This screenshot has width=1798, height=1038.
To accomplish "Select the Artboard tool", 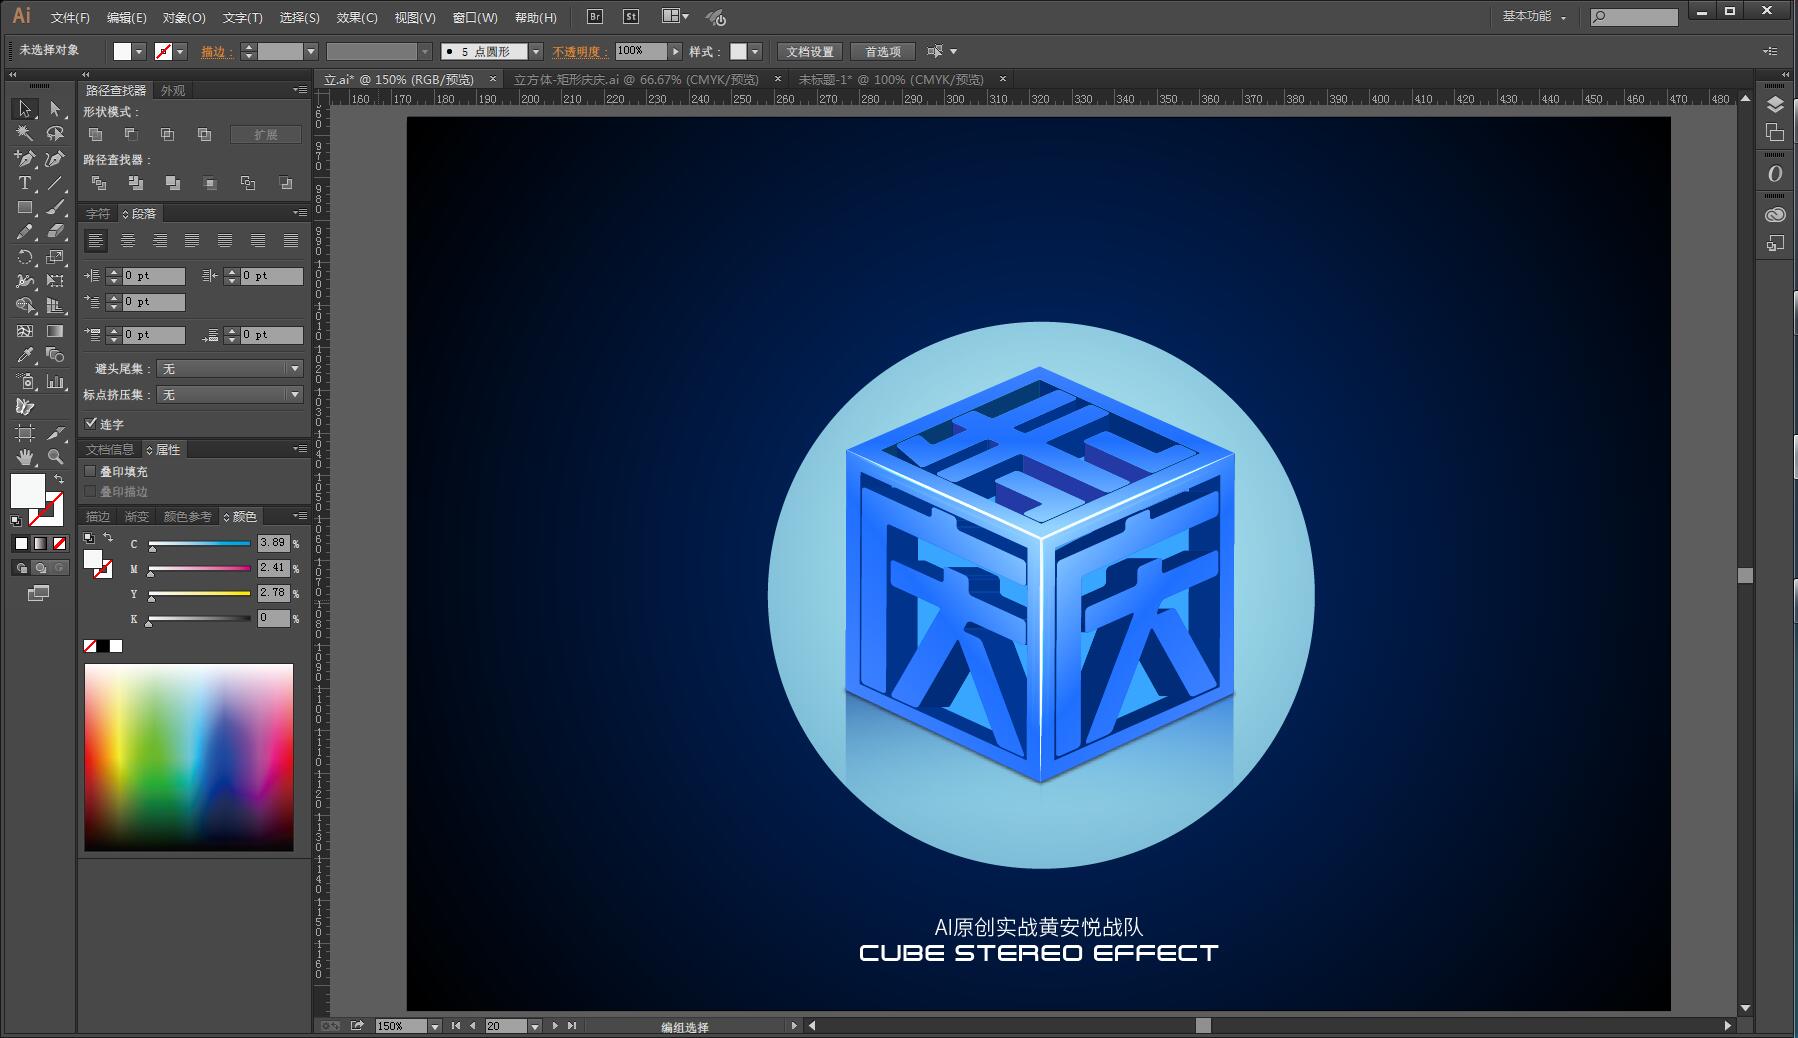I will point(24,432).
